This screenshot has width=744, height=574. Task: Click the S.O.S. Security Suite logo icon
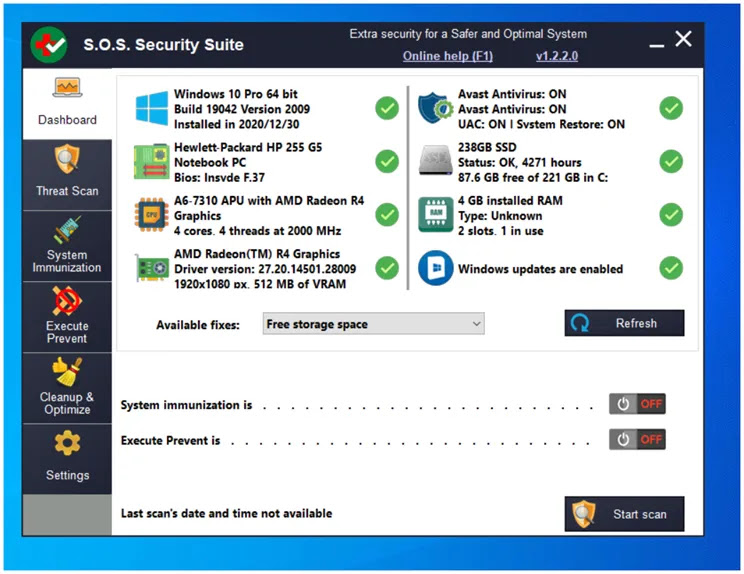[49, 45]
